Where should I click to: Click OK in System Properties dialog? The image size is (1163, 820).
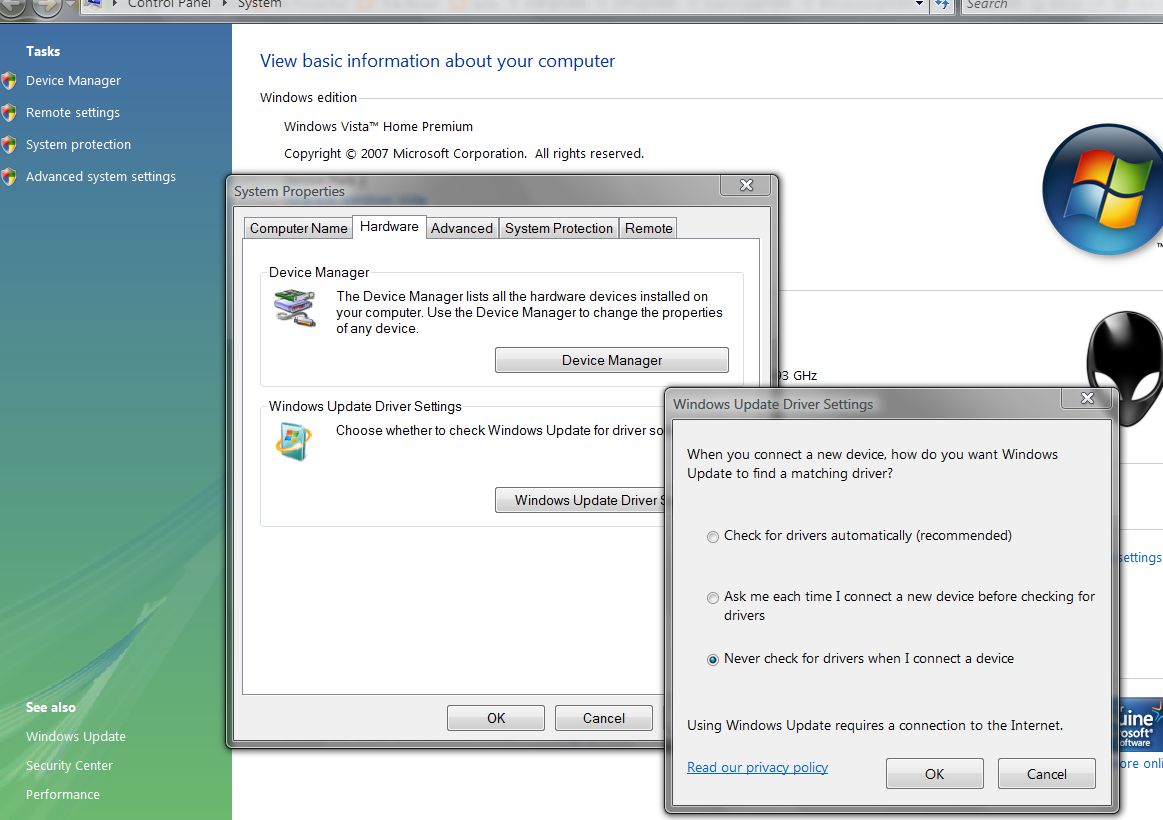(495, 718)
